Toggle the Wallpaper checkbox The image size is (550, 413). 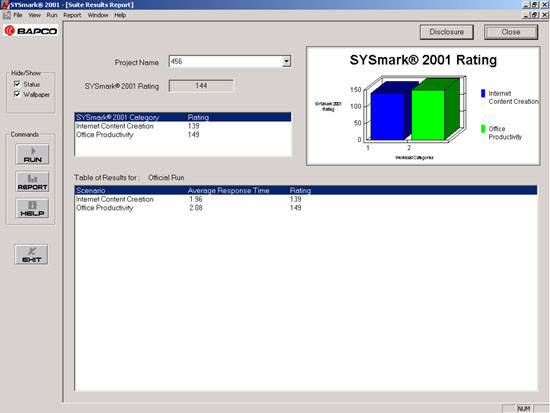[x=17, y=94]
